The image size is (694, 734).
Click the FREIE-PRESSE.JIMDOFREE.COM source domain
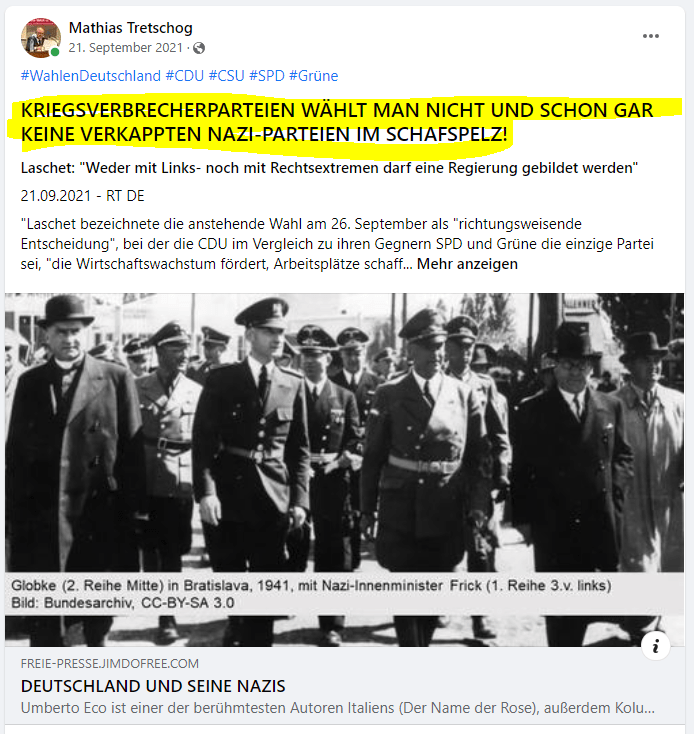pos(110,663)
